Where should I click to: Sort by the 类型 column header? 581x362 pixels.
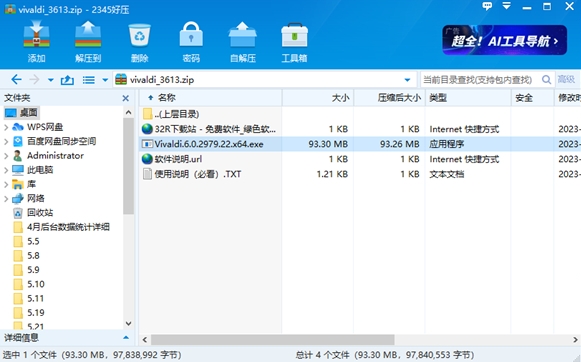[x=468, y=98]
